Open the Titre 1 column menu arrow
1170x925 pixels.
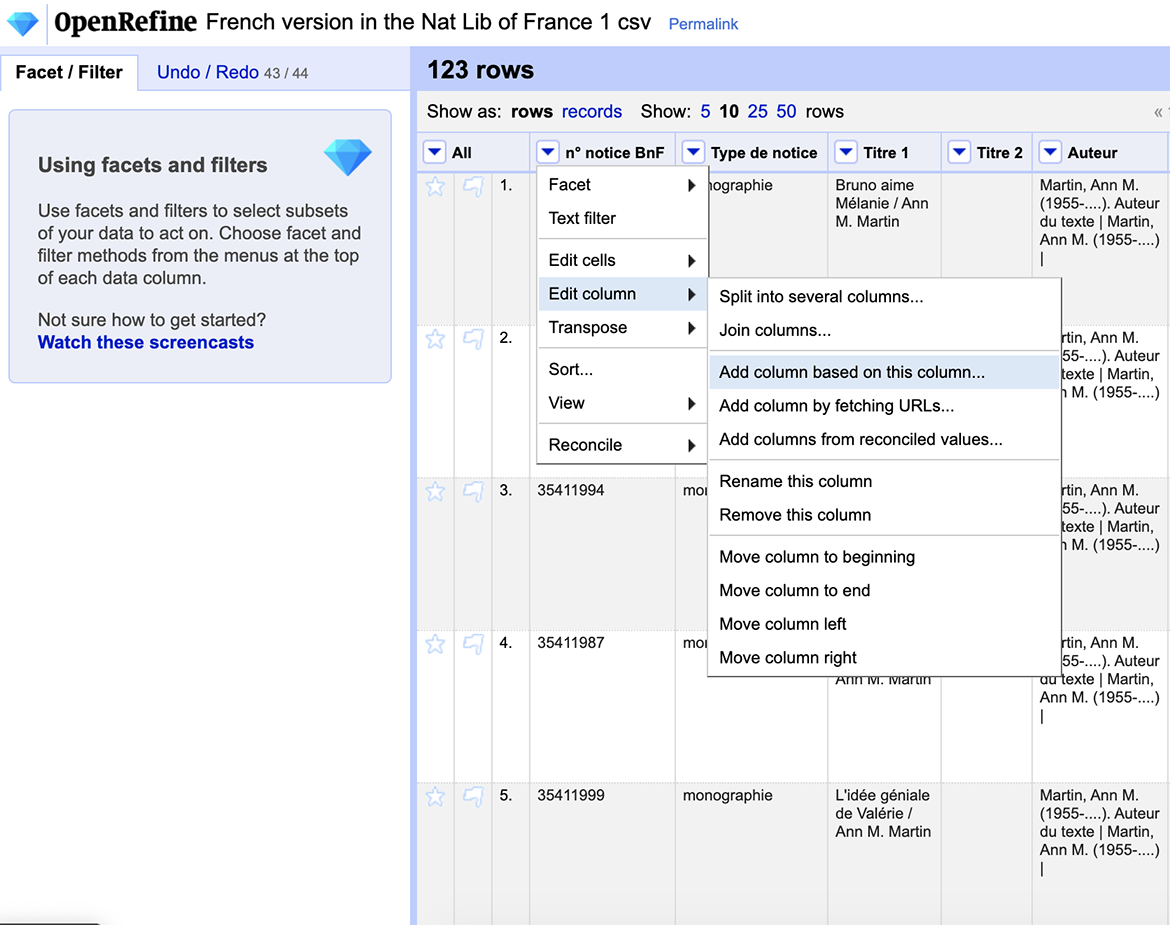[846, 152]
